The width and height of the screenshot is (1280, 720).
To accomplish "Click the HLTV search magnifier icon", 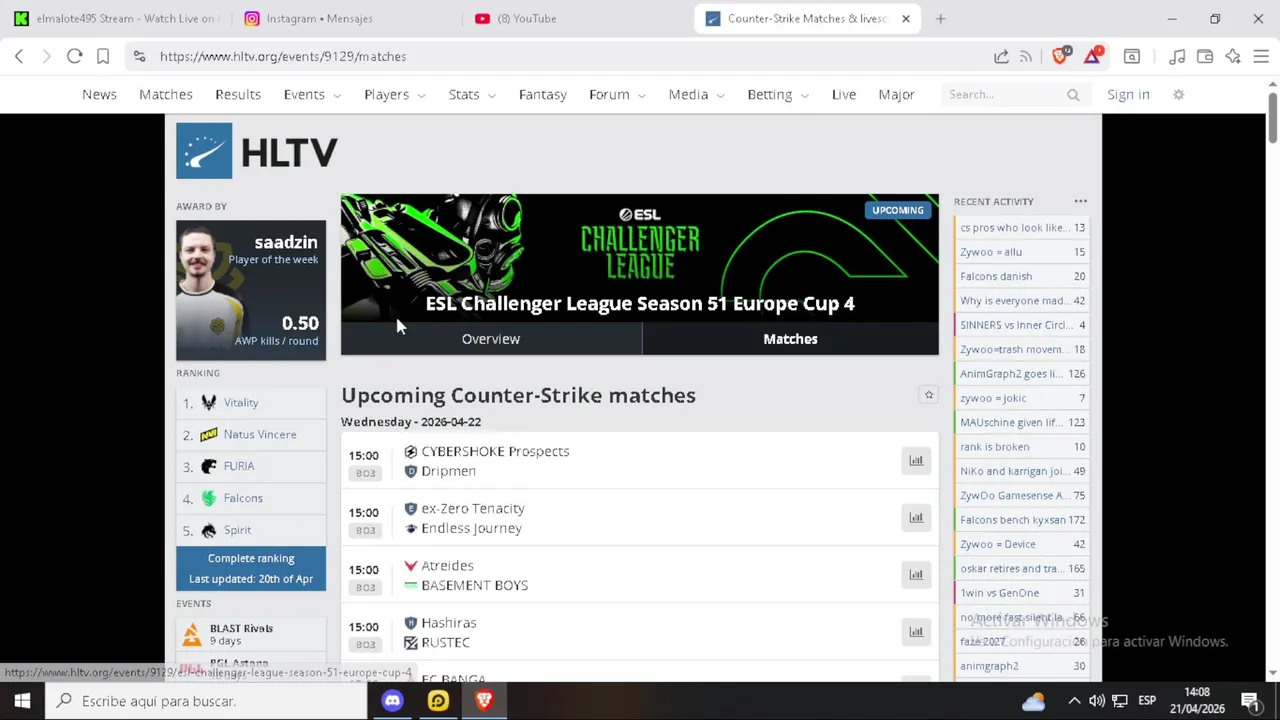I will 1073,95.
